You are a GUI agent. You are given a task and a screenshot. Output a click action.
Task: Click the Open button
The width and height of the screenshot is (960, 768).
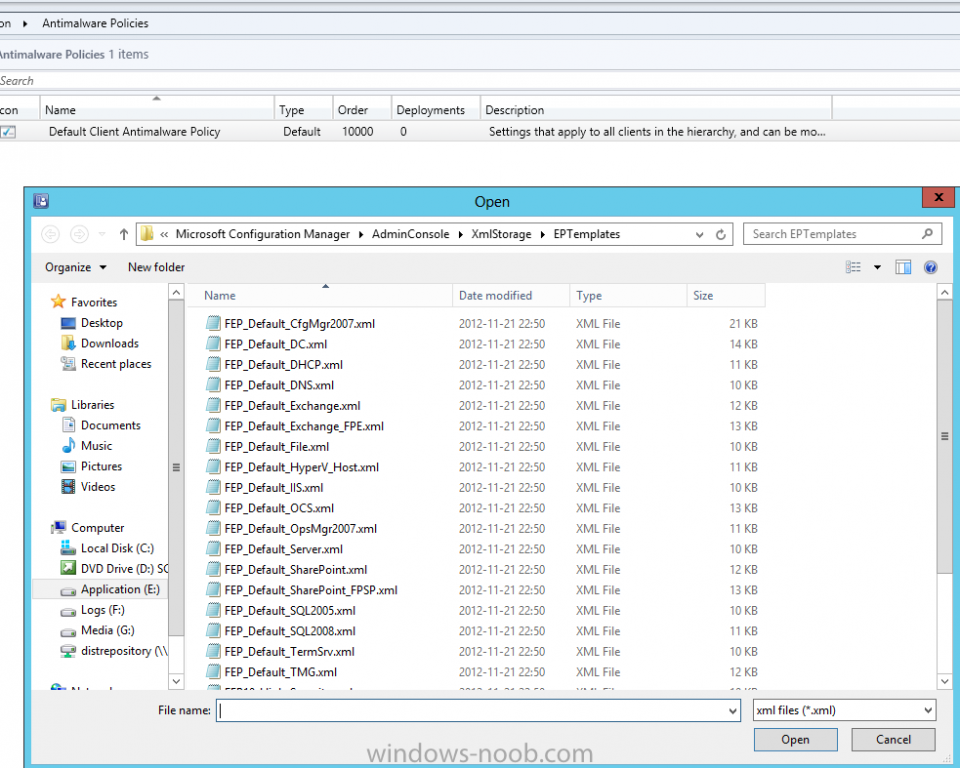pyautogui.click(x=795, y=739)
